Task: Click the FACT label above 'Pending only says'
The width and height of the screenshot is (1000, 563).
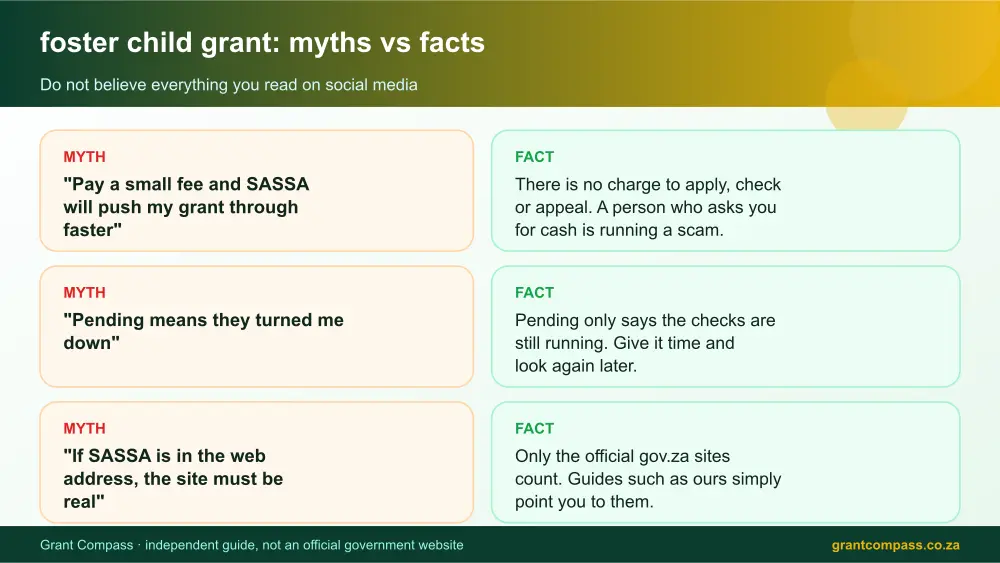Action: tap(534, 293)
